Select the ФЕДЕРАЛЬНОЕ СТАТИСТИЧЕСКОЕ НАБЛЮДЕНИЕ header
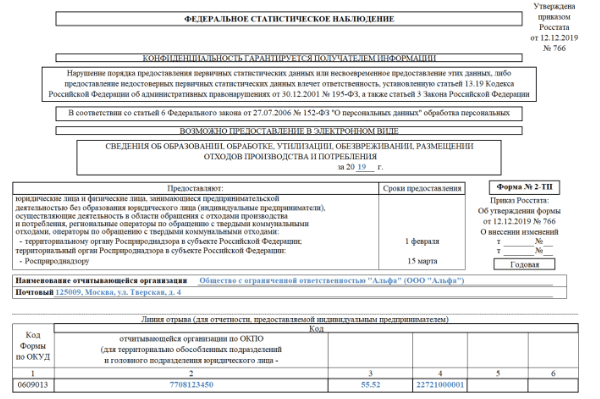Image resolution: width=600 pixels, height=399 pixels. coord(289,19)
